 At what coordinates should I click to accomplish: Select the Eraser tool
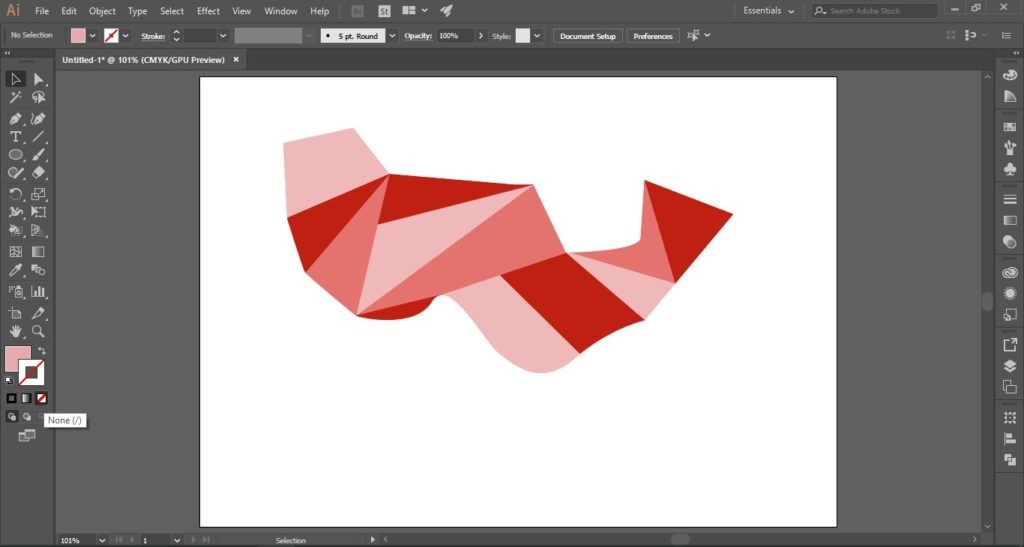pyautogui.click(x=39, y=173)
